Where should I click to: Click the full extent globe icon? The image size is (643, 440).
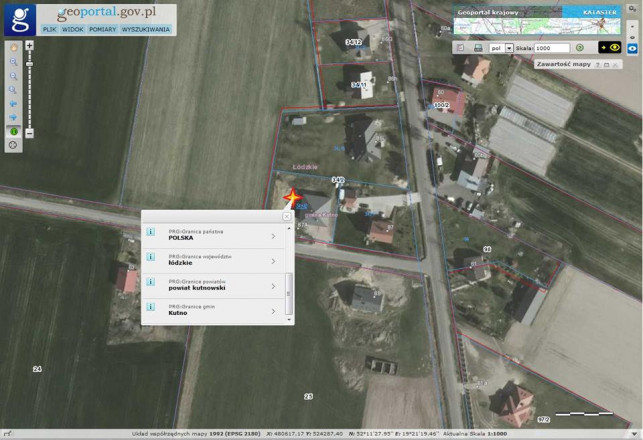point(14,145)
